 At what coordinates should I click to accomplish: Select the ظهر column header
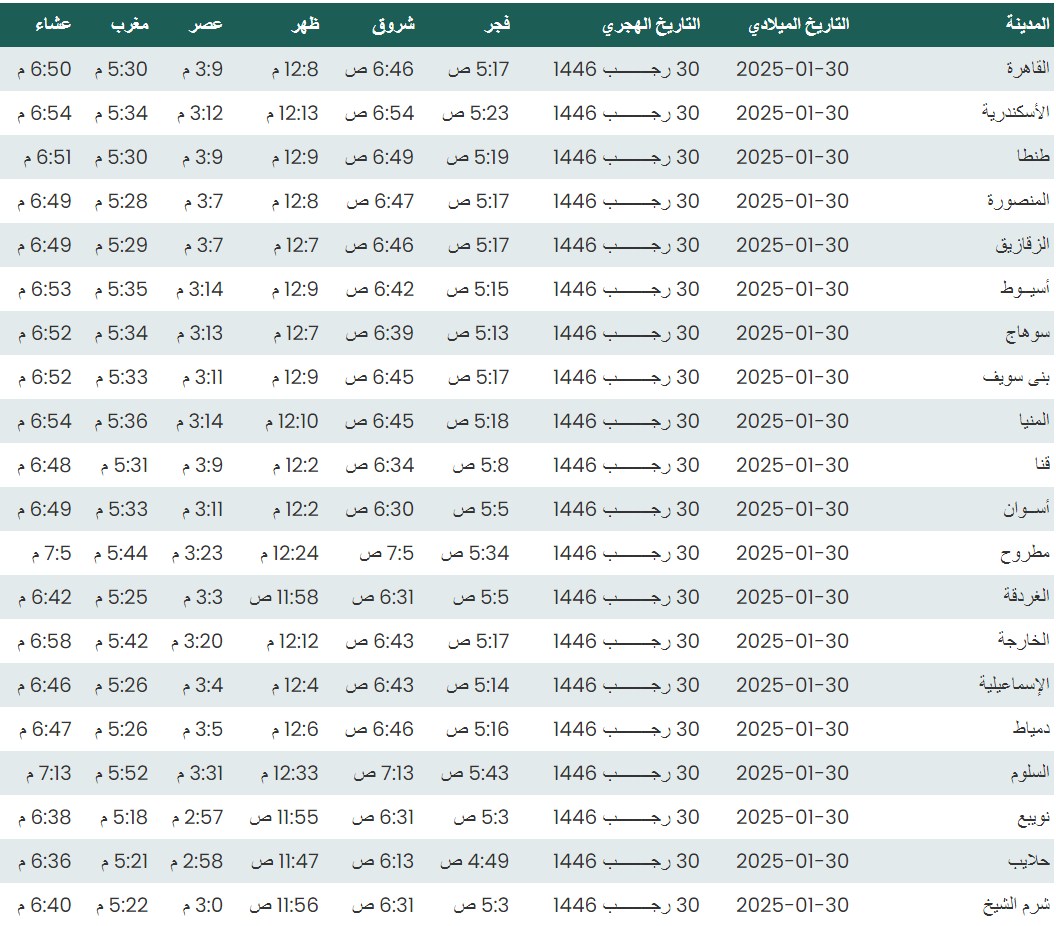click(306, 25)
